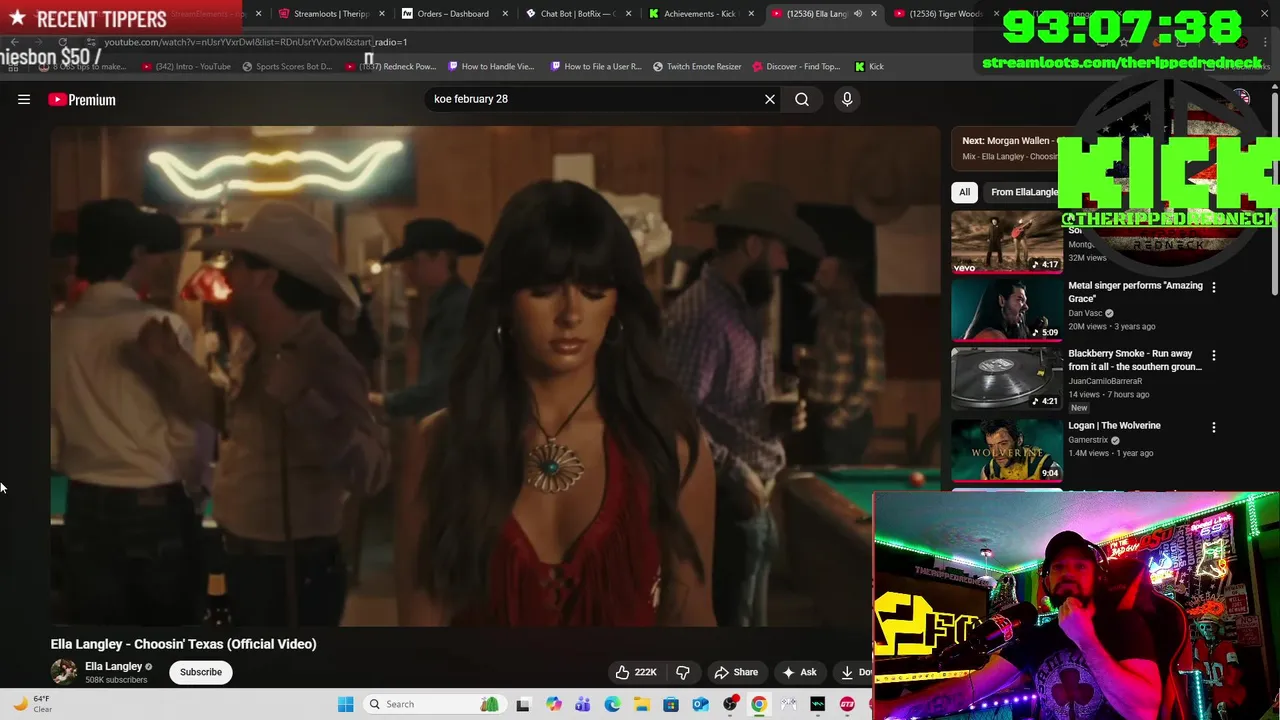The height and width of the screenshot is (720, 1280).
Task: Click the Windows taskbar Search box
Action: (x=433, y=704)
